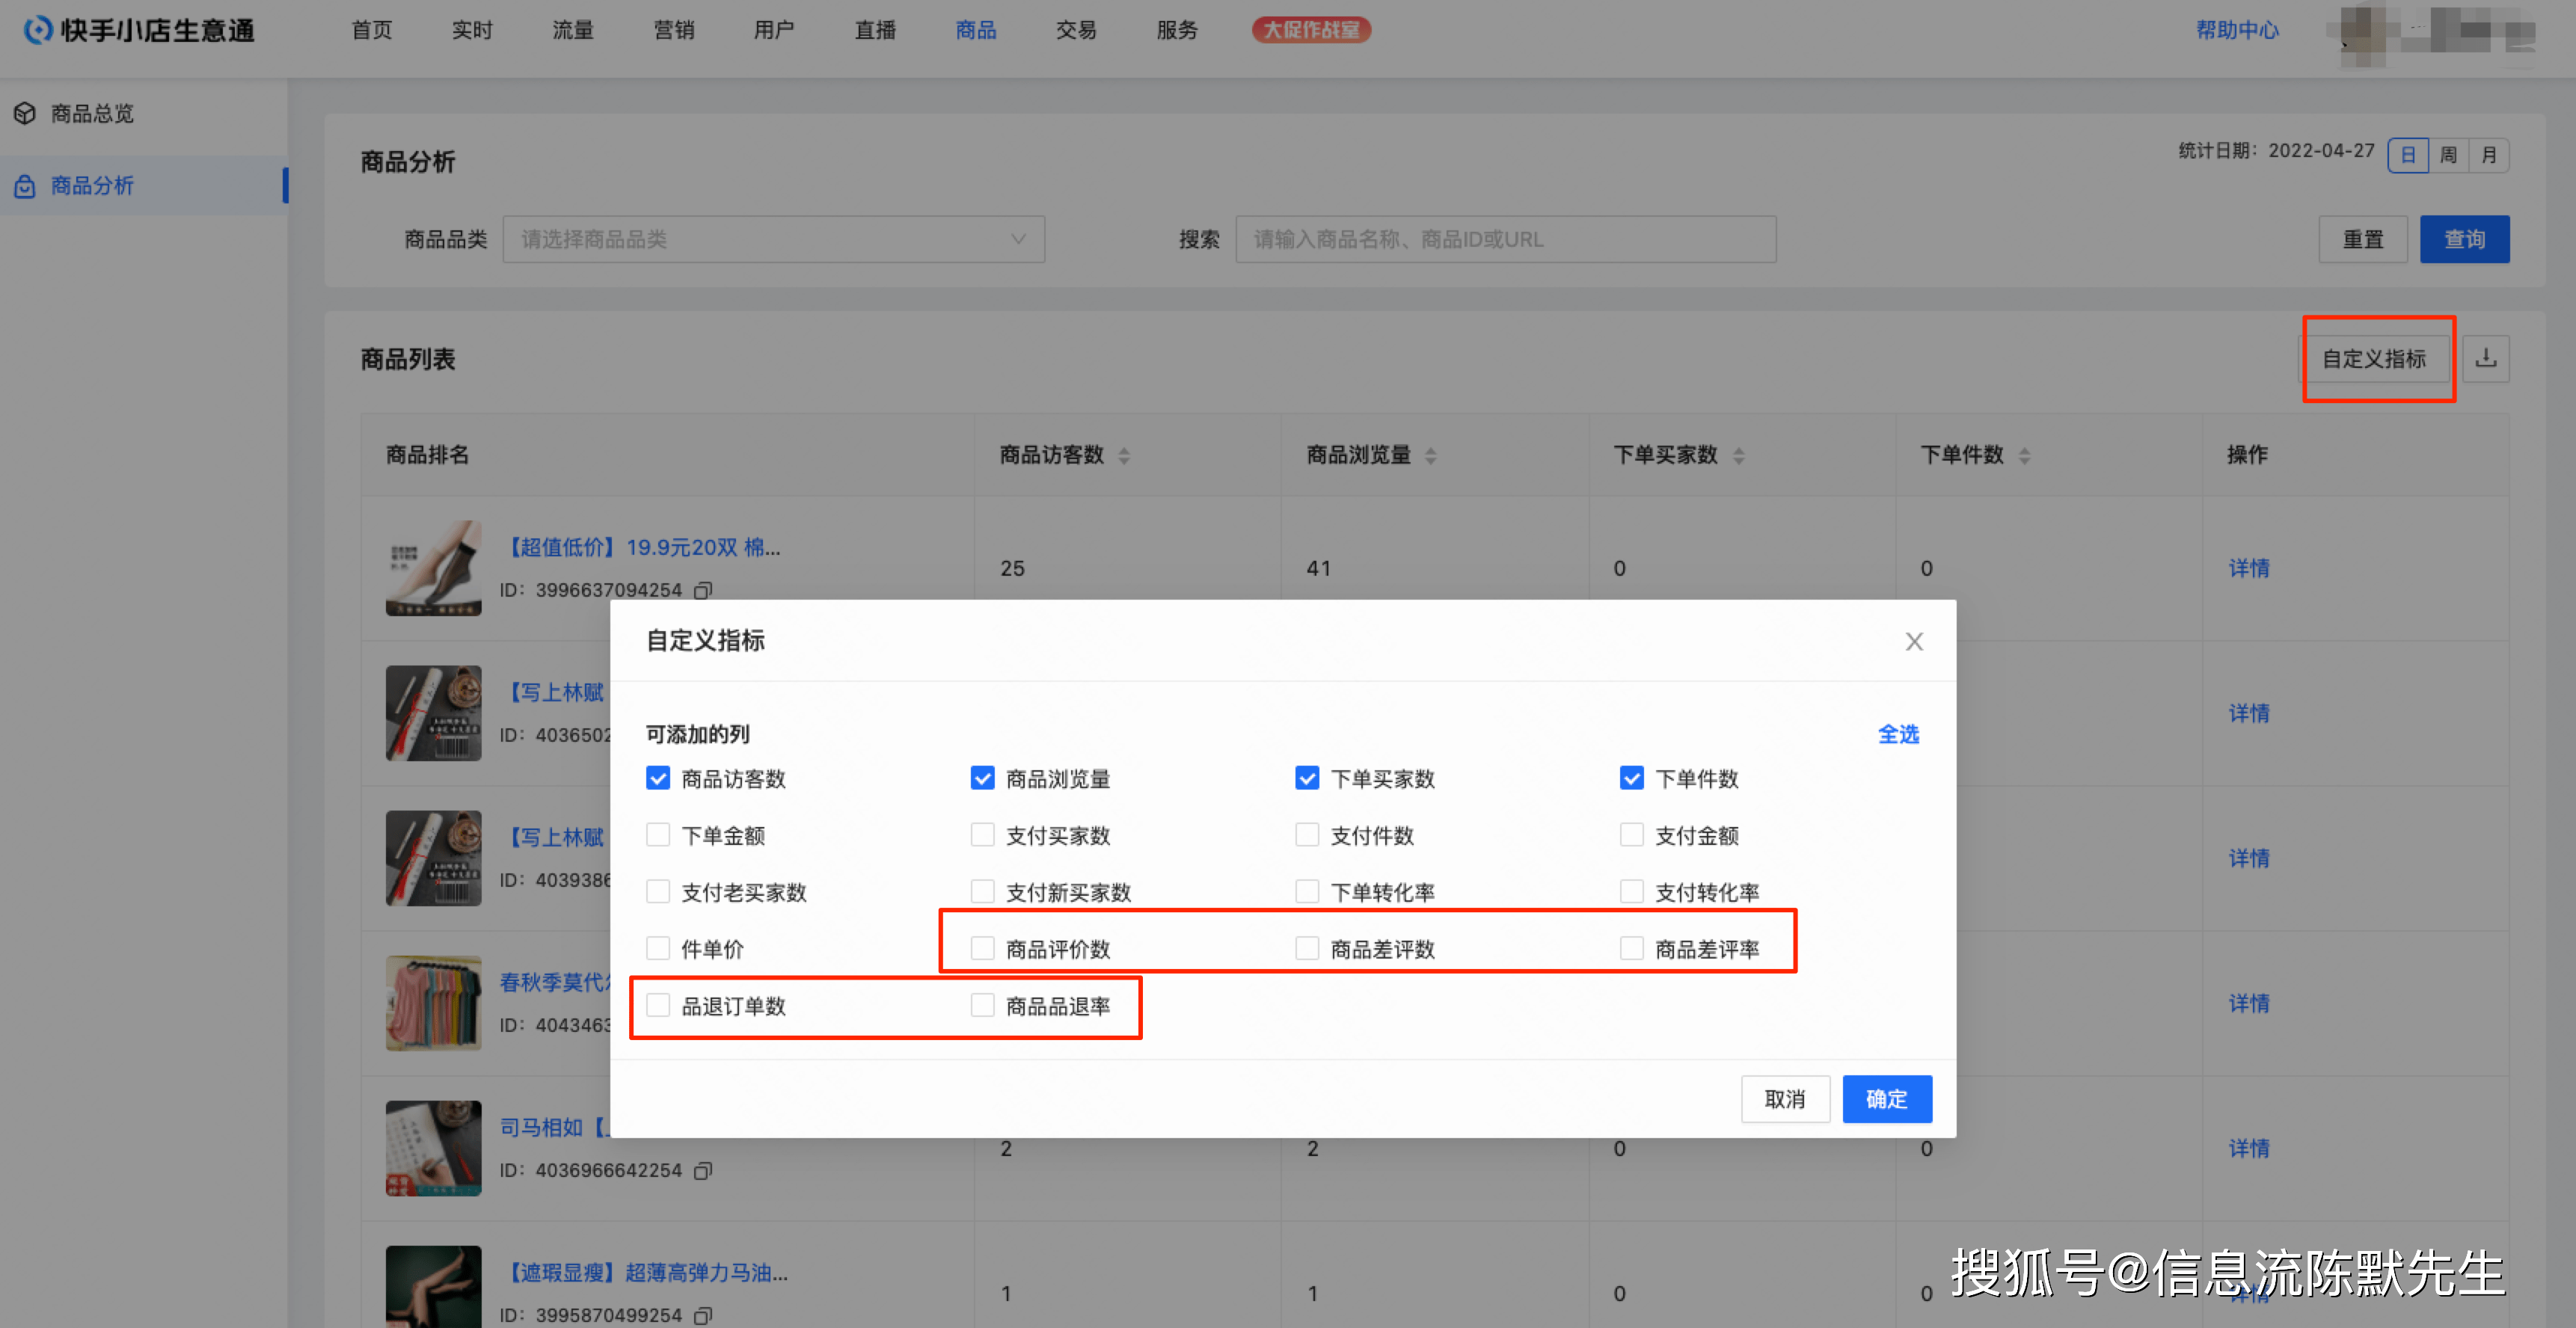Open the 营销 navigation tab
This screenshot has height=1328, width=2576.
point(674,30)
